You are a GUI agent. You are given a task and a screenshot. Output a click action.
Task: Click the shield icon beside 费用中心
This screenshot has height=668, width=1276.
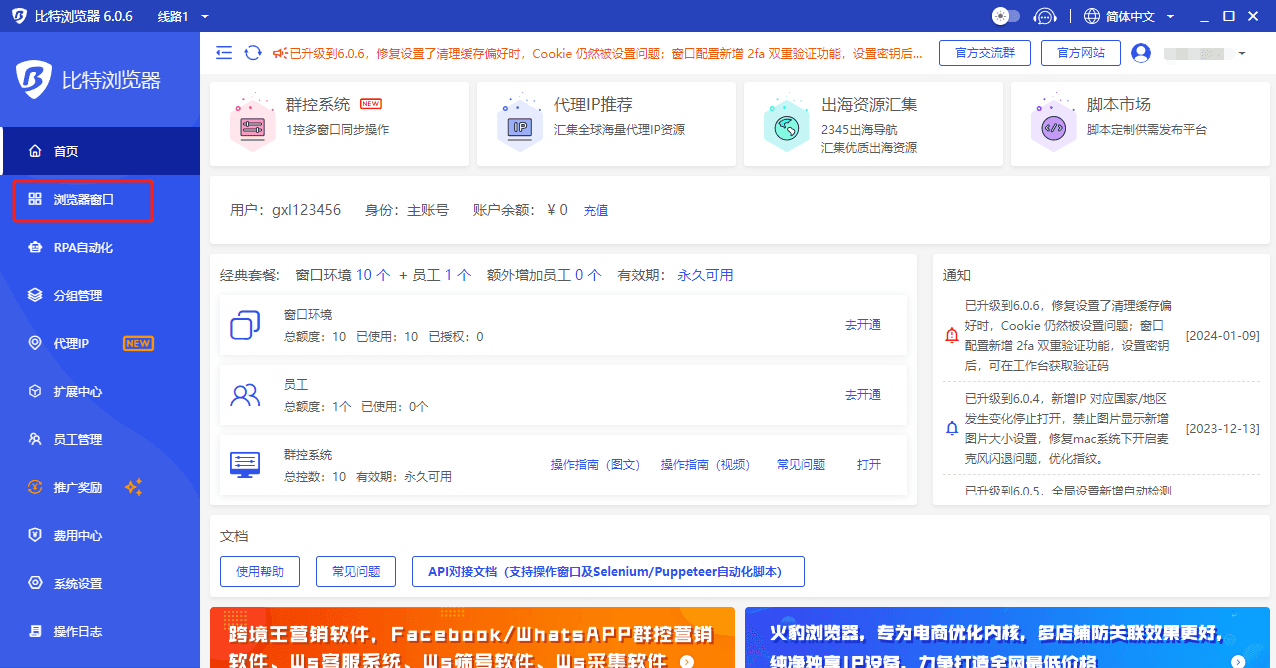[35, 535]
